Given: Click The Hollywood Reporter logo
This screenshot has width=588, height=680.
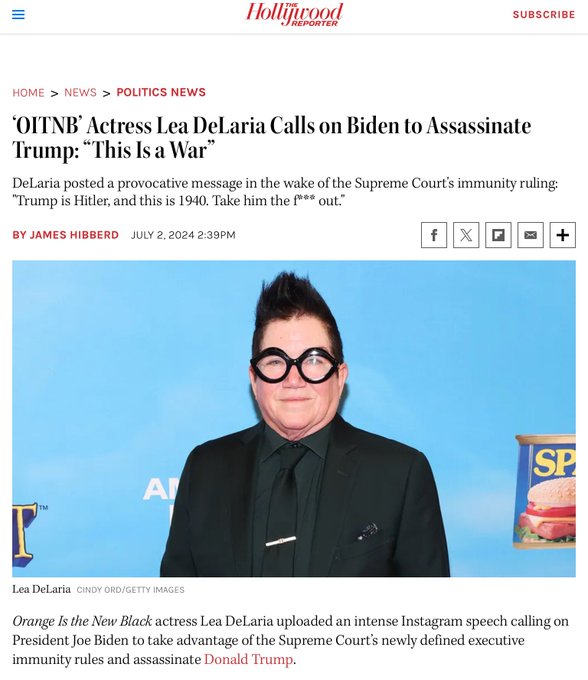Looking at the screenshot, I should coord(294,14).
